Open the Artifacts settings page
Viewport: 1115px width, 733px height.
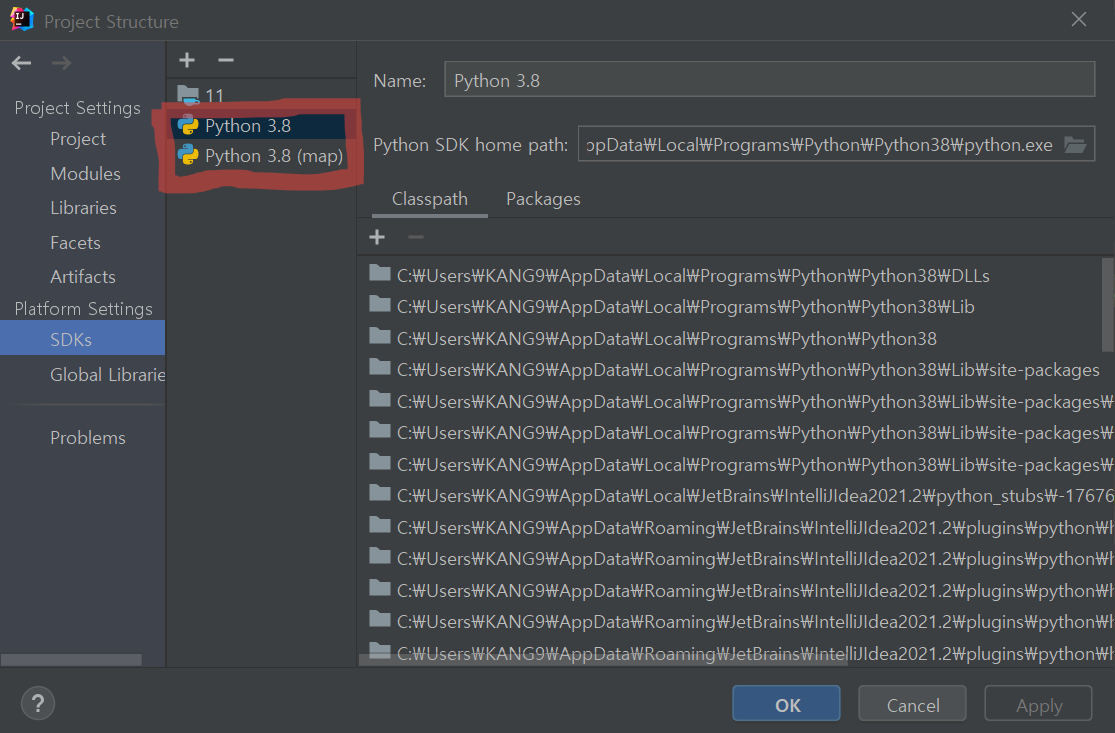(x=82, y=277)
